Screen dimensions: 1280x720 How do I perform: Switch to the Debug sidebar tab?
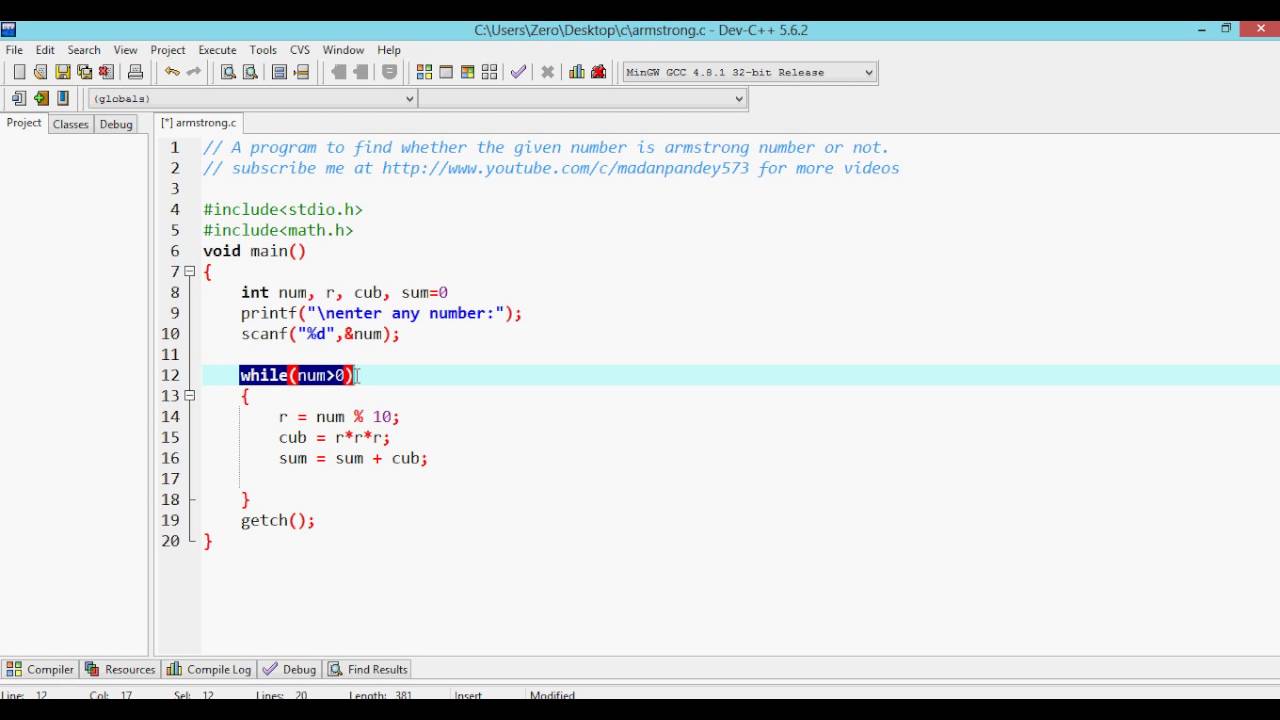[x=116, y=124]
